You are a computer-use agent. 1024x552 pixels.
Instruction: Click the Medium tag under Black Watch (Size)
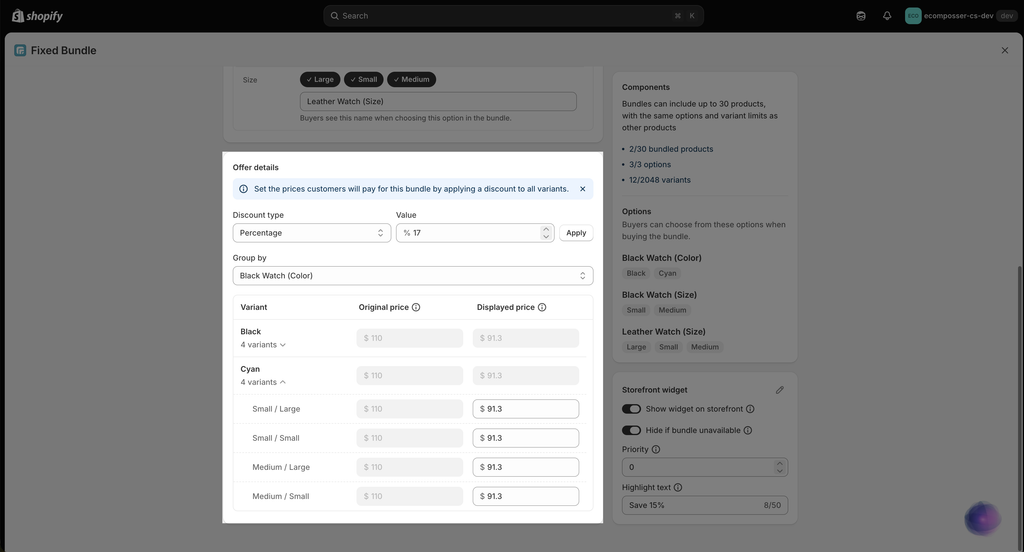click(x=672, y=310)
